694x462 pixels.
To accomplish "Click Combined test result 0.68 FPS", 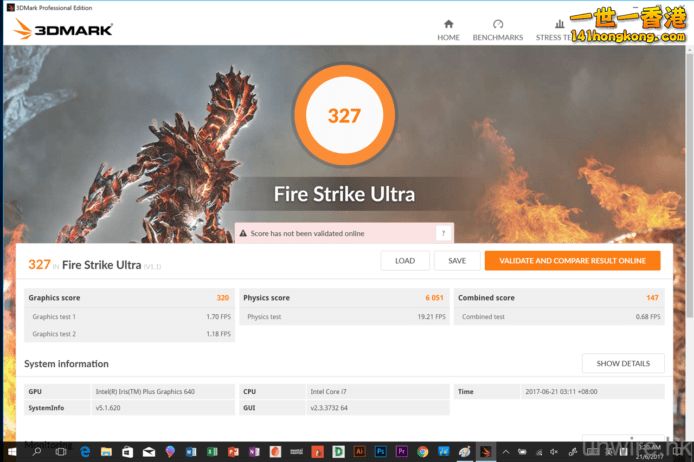I will tap(648, 316).
